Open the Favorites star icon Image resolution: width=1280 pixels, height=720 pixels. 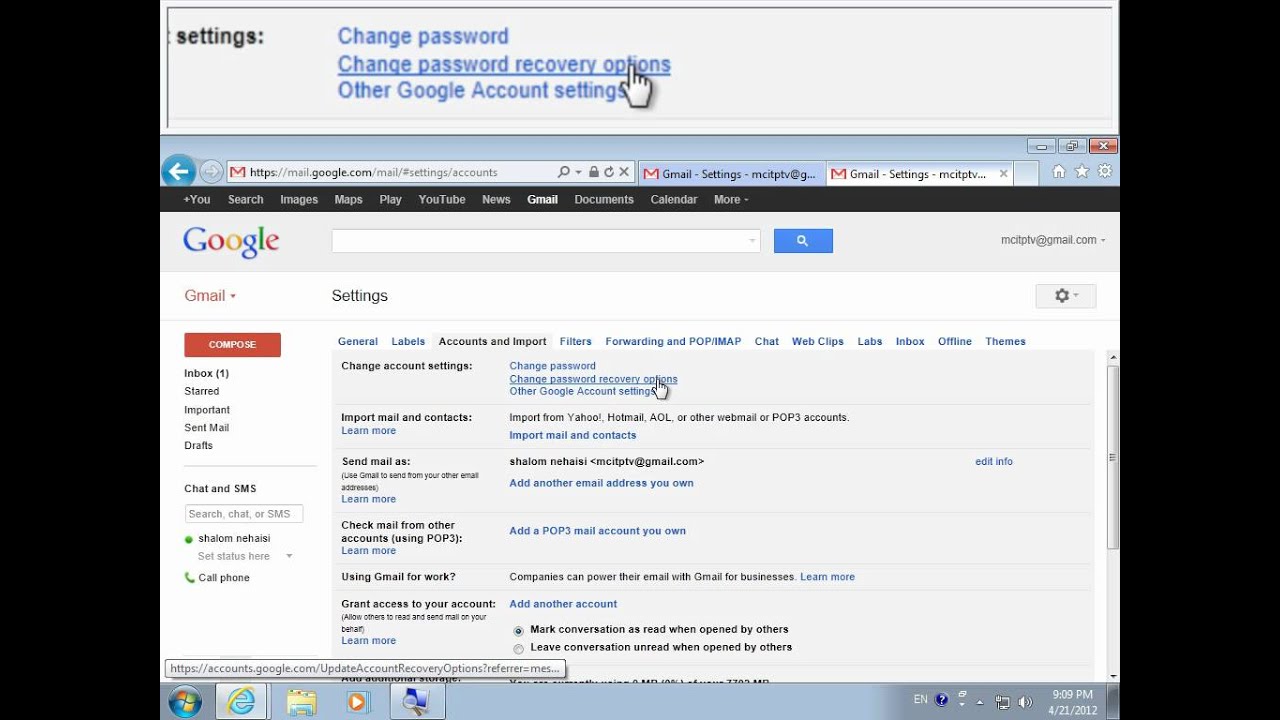tap(1082, 172)
